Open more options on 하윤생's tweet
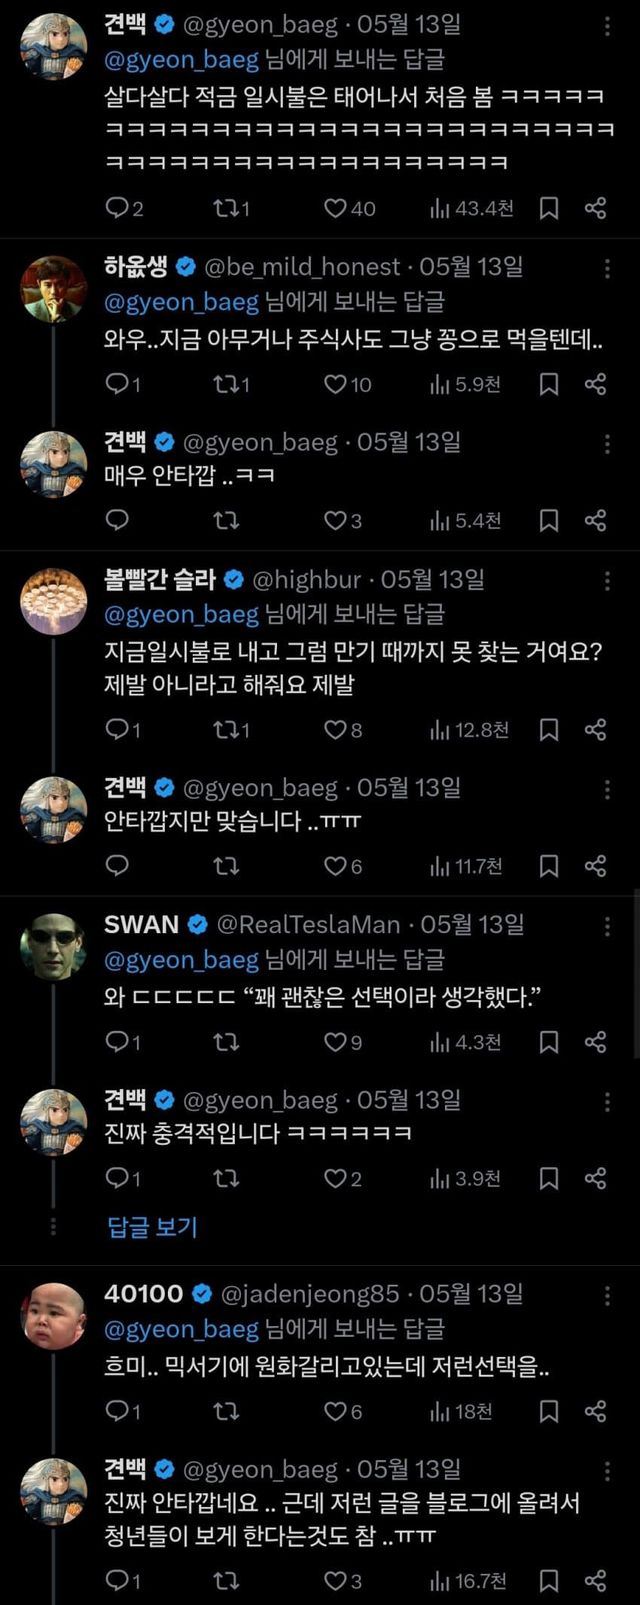 (x=607, y=268)
